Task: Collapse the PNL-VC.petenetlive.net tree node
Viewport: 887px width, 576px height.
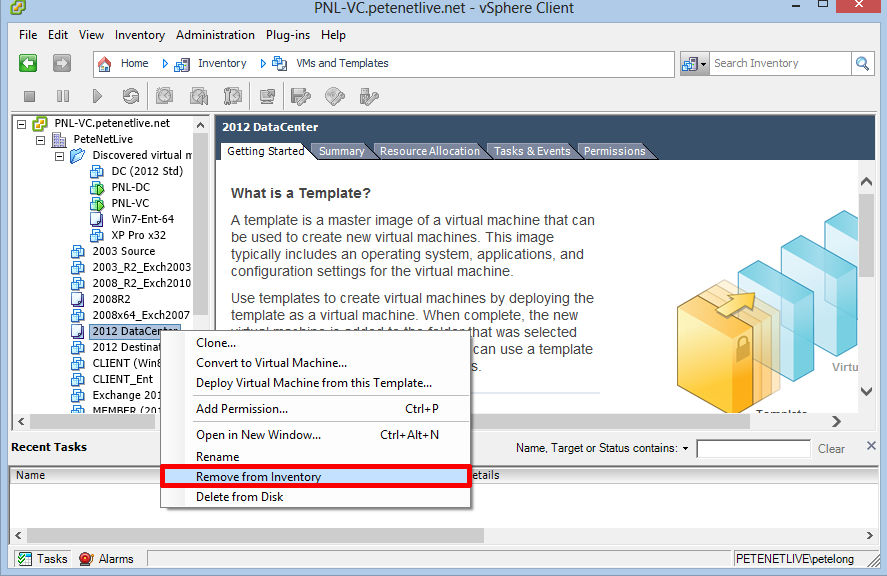Action: tap(21, 124)
